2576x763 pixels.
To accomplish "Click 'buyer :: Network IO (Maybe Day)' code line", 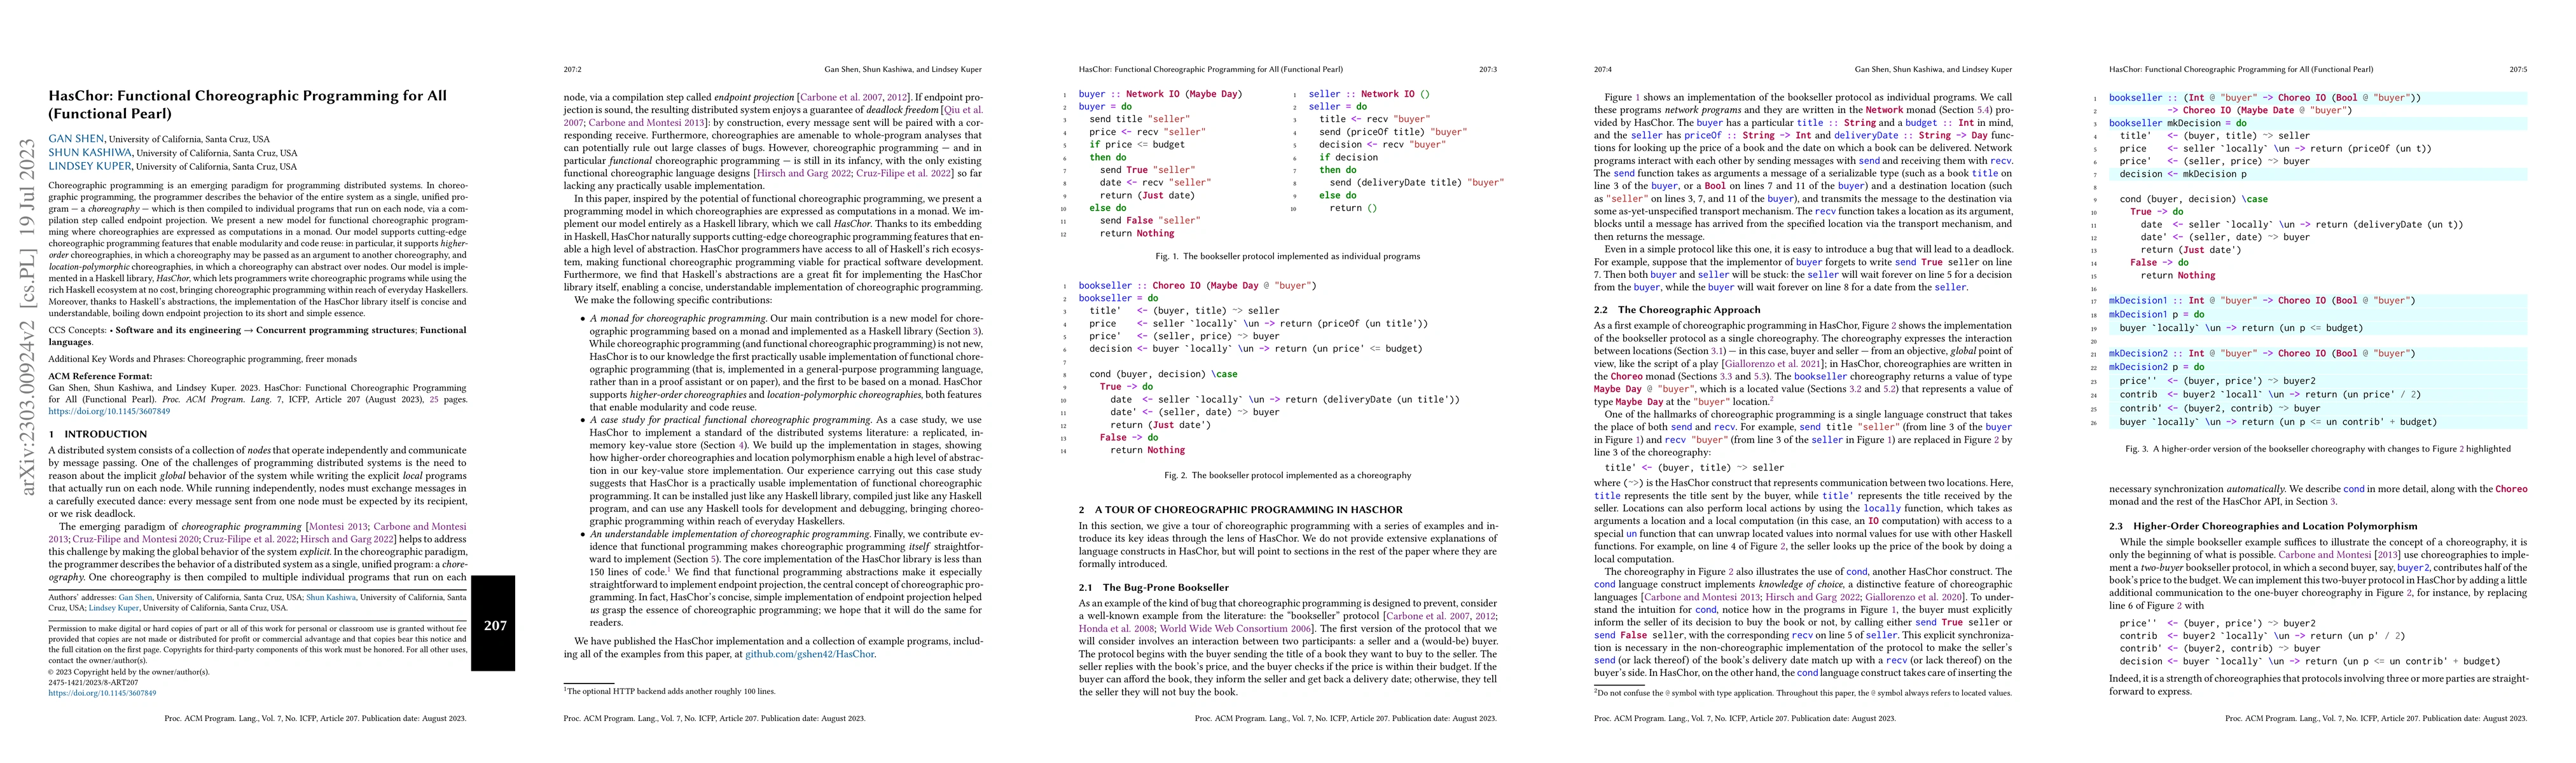I will click(1160, 94).
